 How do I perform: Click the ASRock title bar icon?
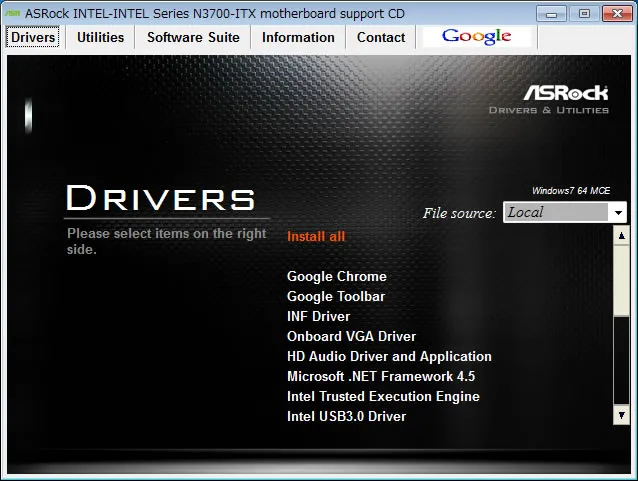pyautogui.click(x=13, y=13)
